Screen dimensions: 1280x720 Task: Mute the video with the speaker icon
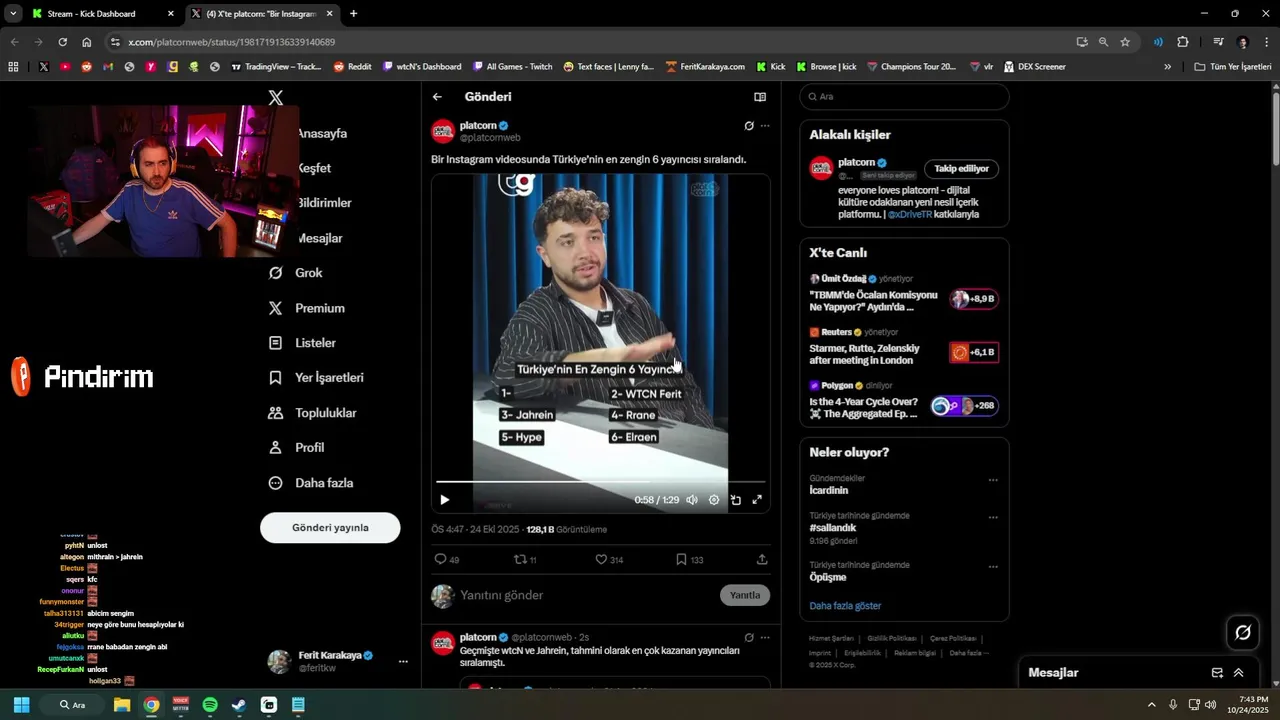click(x=691, y=500)
